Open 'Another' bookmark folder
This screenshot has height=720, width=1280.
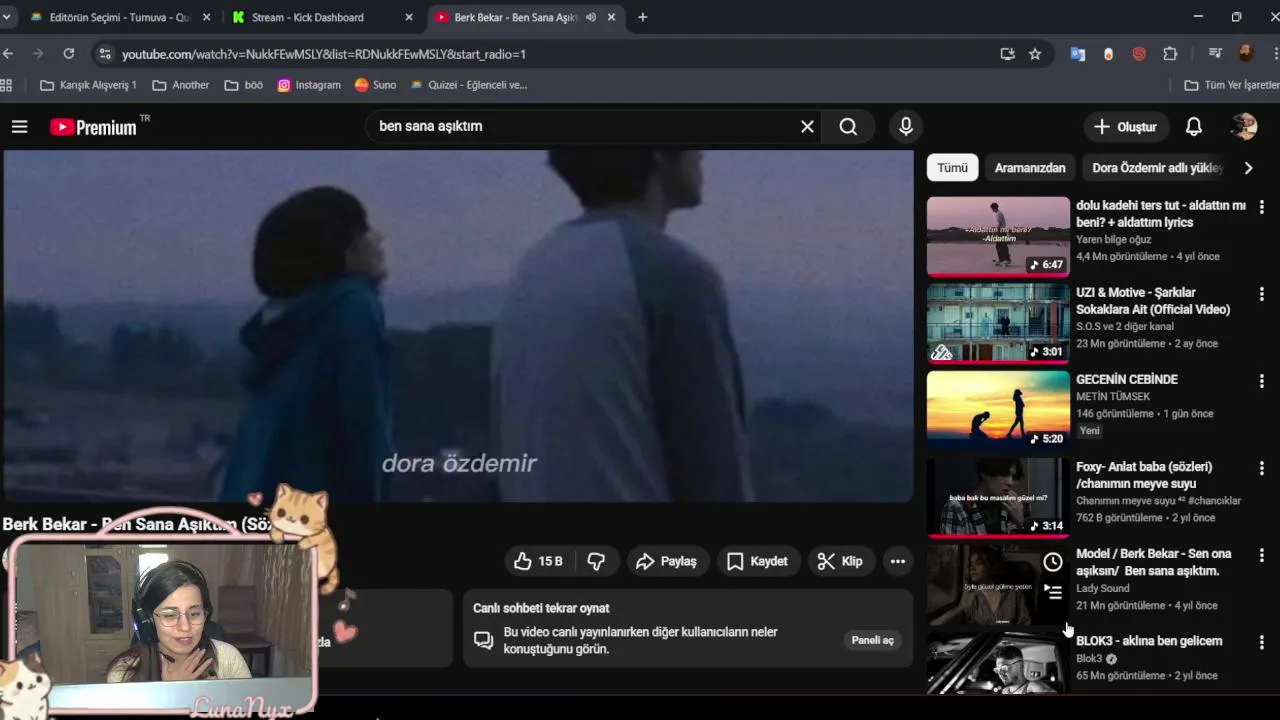pos(180,85)
